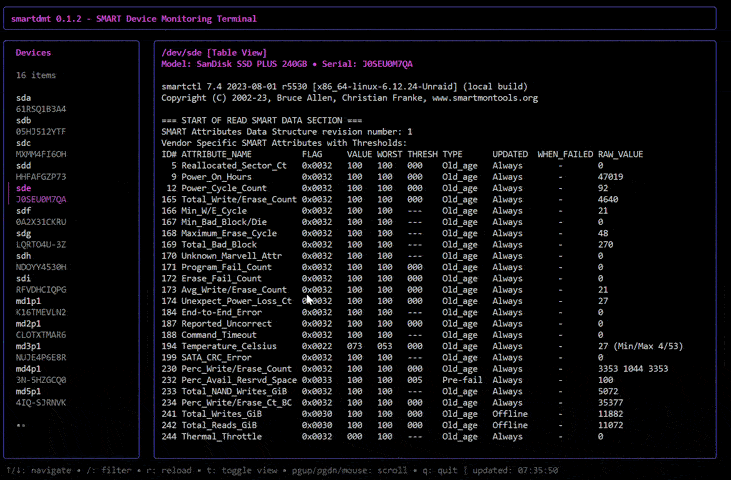
Task: Select the md3p1 device
Action: [x=28, y=346]
